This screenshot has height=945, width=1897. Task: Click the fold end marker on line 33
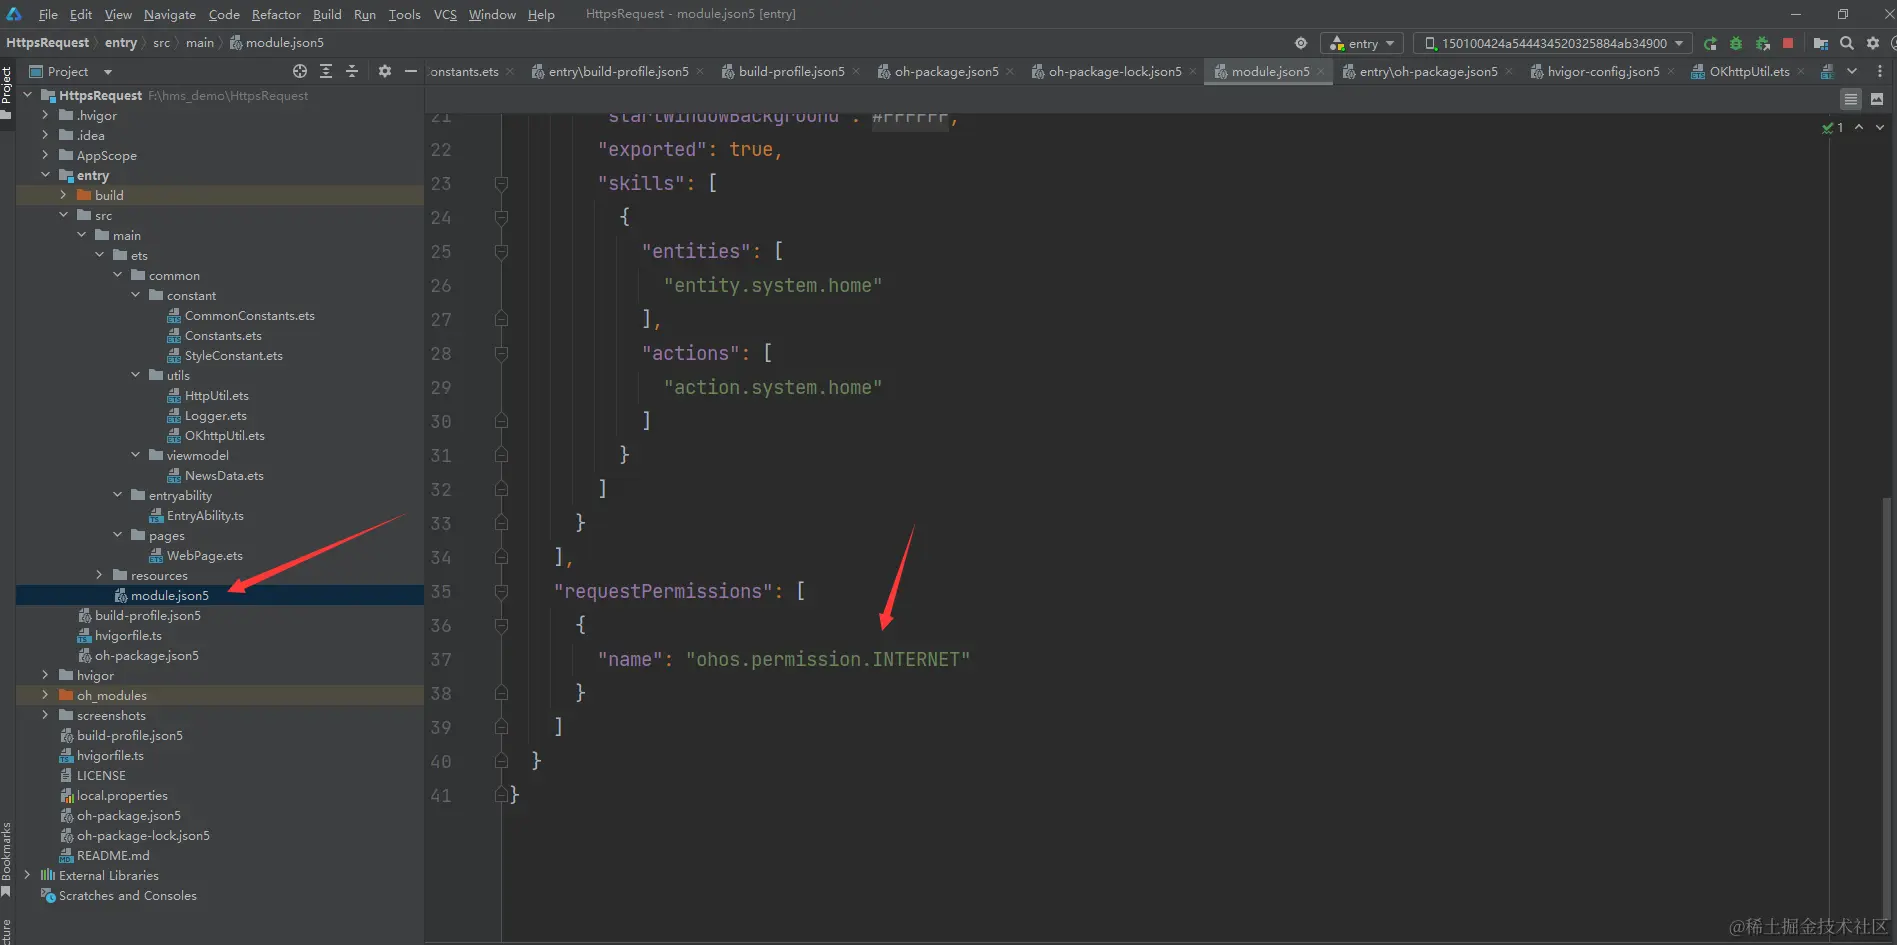coord(501,523)
